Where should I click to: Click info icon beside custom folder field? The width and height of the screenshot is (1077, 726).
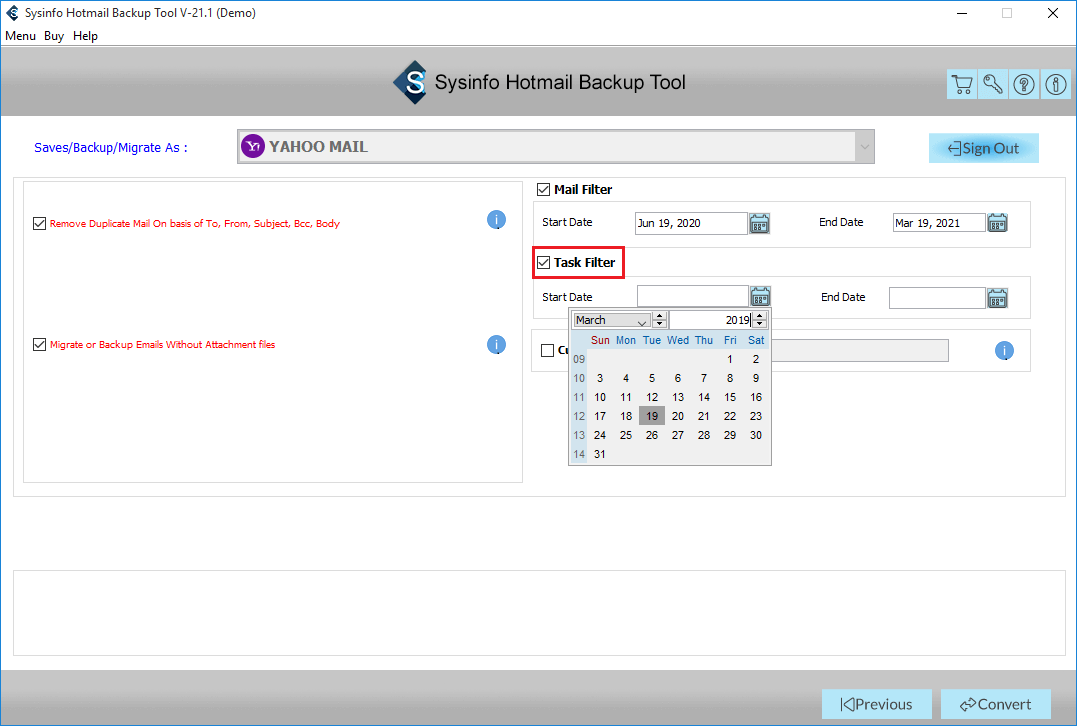point(1004,350)
